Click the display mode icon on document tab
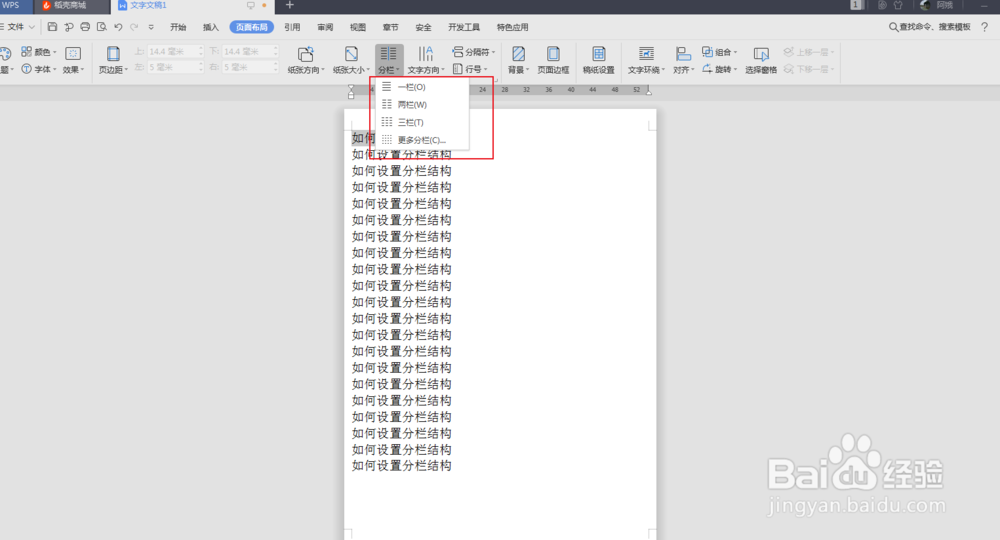Viewport: 1000px width, 540px height. point(251,5)
